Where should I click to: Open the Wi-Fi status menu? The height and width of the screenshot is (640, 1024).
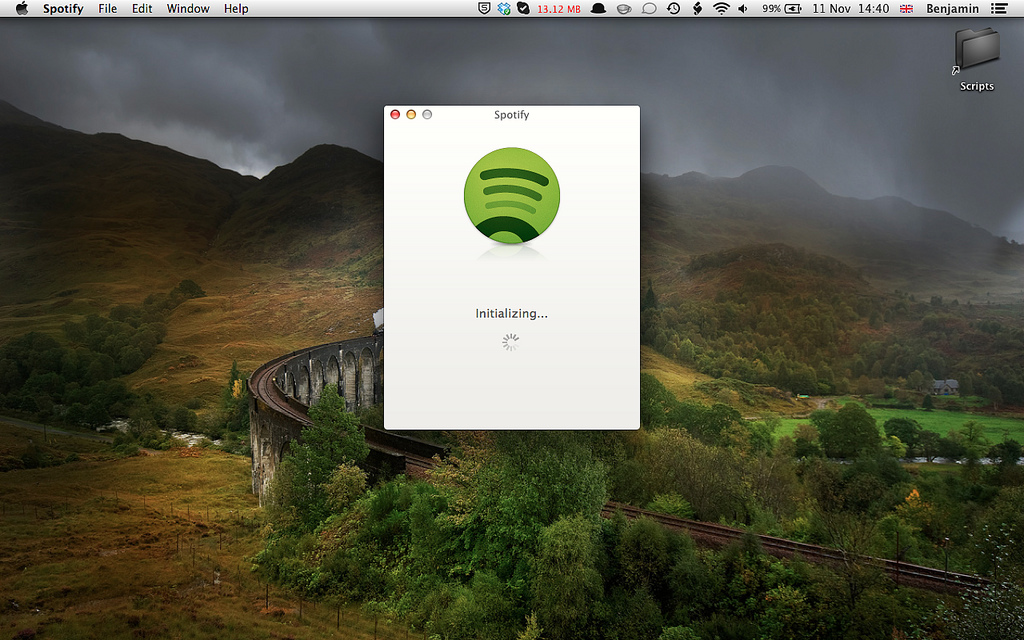point(721,8)
